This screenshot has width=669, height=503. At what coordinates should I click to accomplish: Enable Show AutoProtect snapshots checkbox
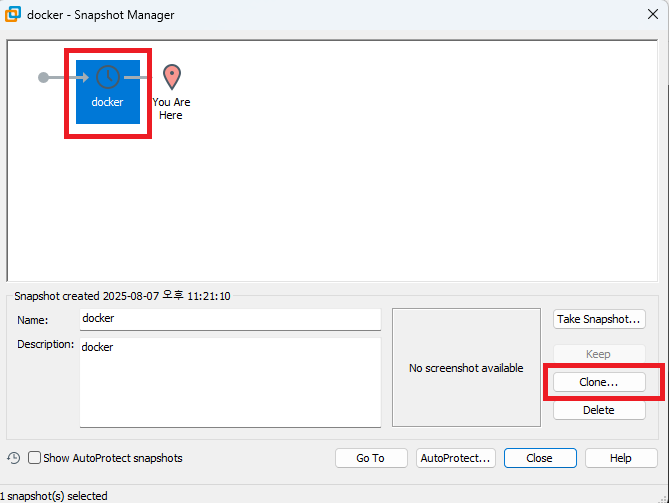pyautogui.click(x=34, y=458)
